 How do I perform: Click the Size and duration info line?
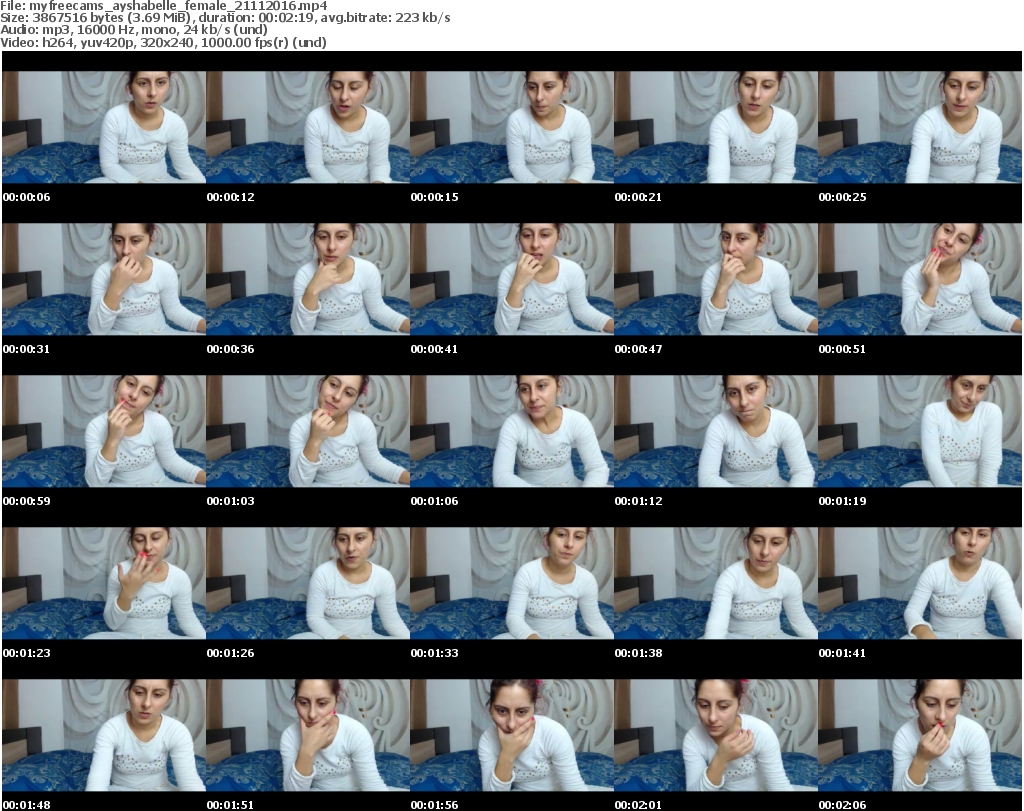point(225,18)
